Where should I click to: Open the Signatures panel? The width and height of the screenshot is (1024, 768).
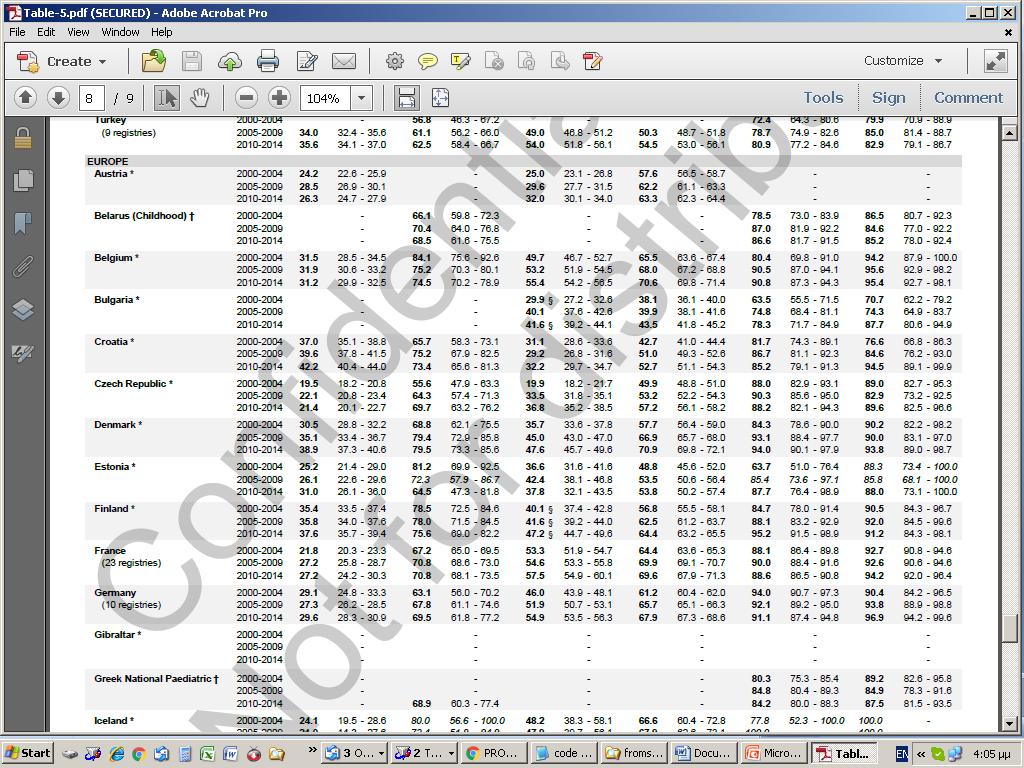coord(23,353)
